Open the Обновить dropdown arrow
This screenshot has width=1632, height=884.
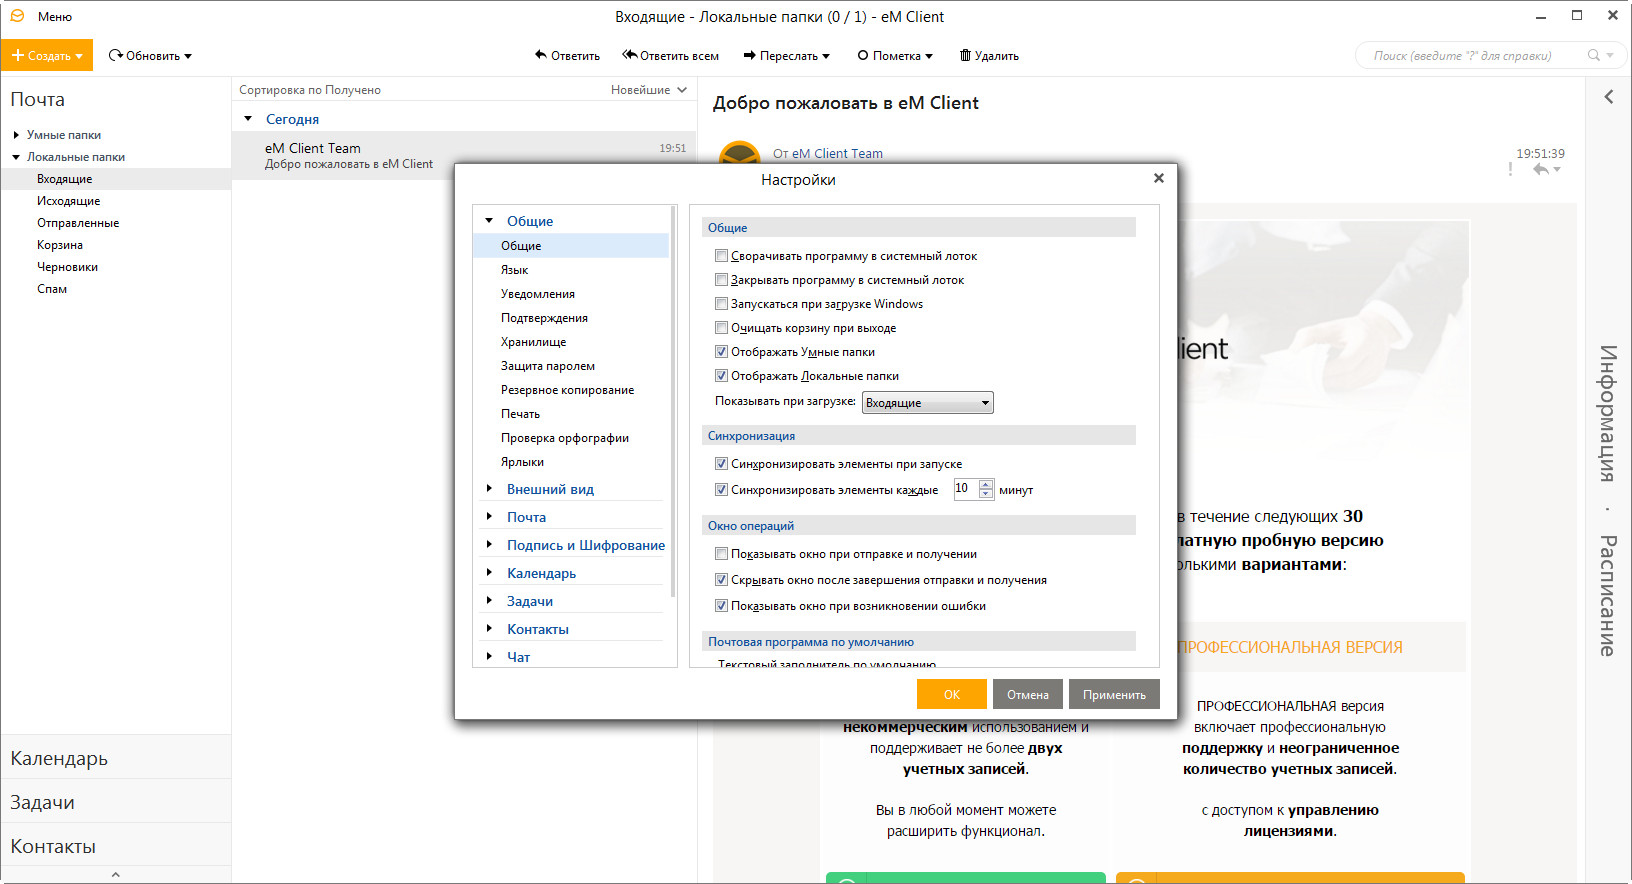tap(188, 56)
